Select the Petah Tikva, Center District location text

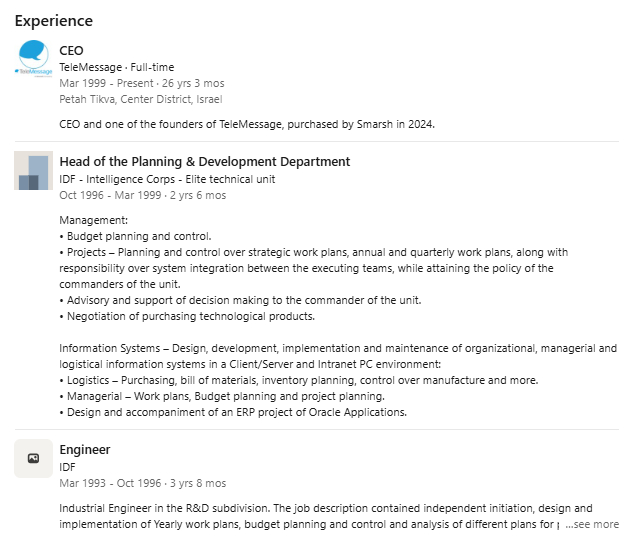(x=140, y=99)
